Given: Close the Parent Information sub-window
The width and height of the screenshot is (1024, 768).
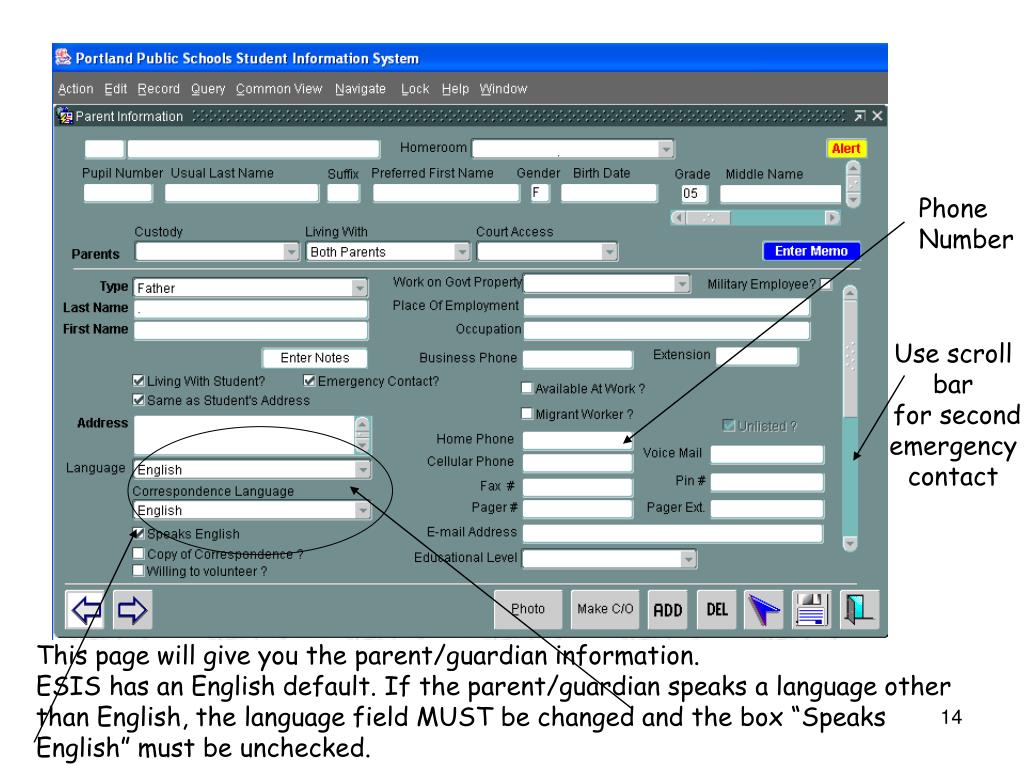Looking at the screenshot, I should pyautogui.click(x=877, y=116).
